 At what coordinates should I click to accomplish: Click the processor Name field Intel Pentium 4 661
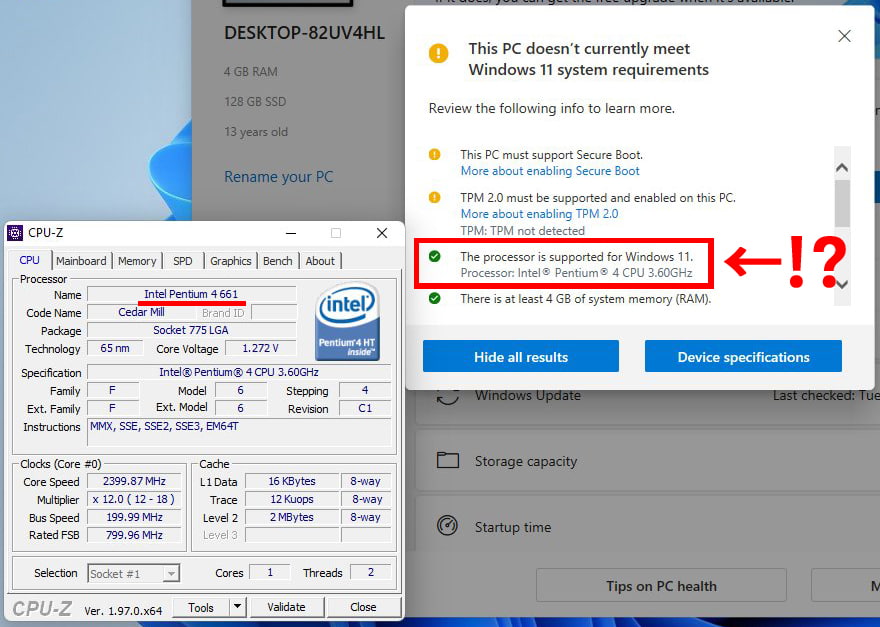[191, 294]
